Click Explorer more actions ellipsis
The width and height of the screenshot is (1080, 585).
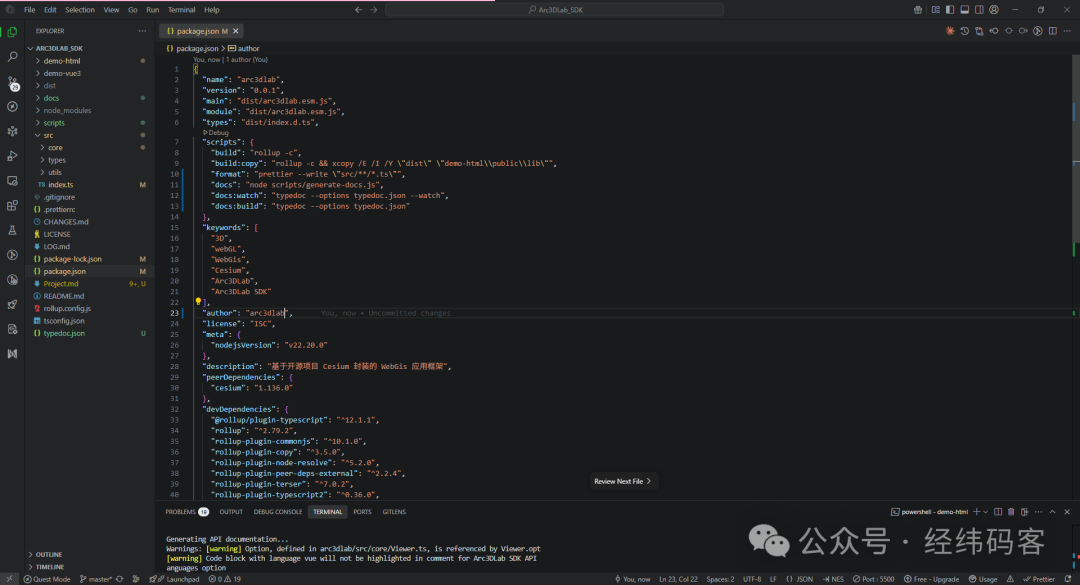pyautogui.click(x=142, y=31)
